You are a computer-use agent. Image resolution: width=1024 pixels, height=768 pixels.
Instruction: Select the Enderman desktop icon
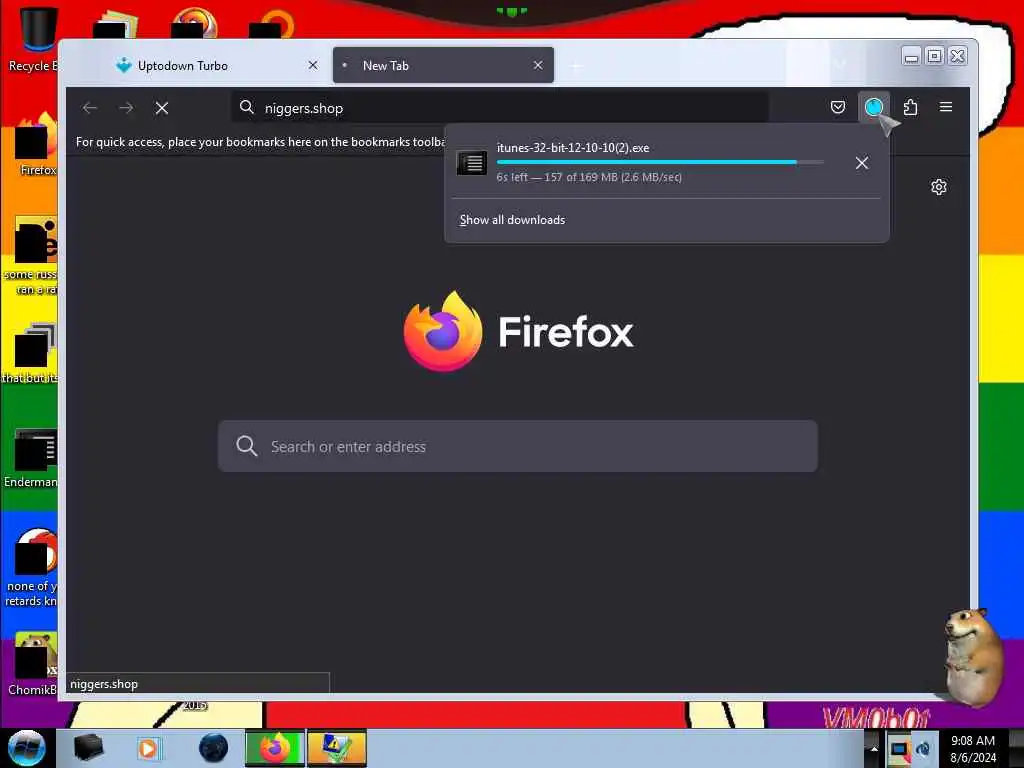coord(31,458)
